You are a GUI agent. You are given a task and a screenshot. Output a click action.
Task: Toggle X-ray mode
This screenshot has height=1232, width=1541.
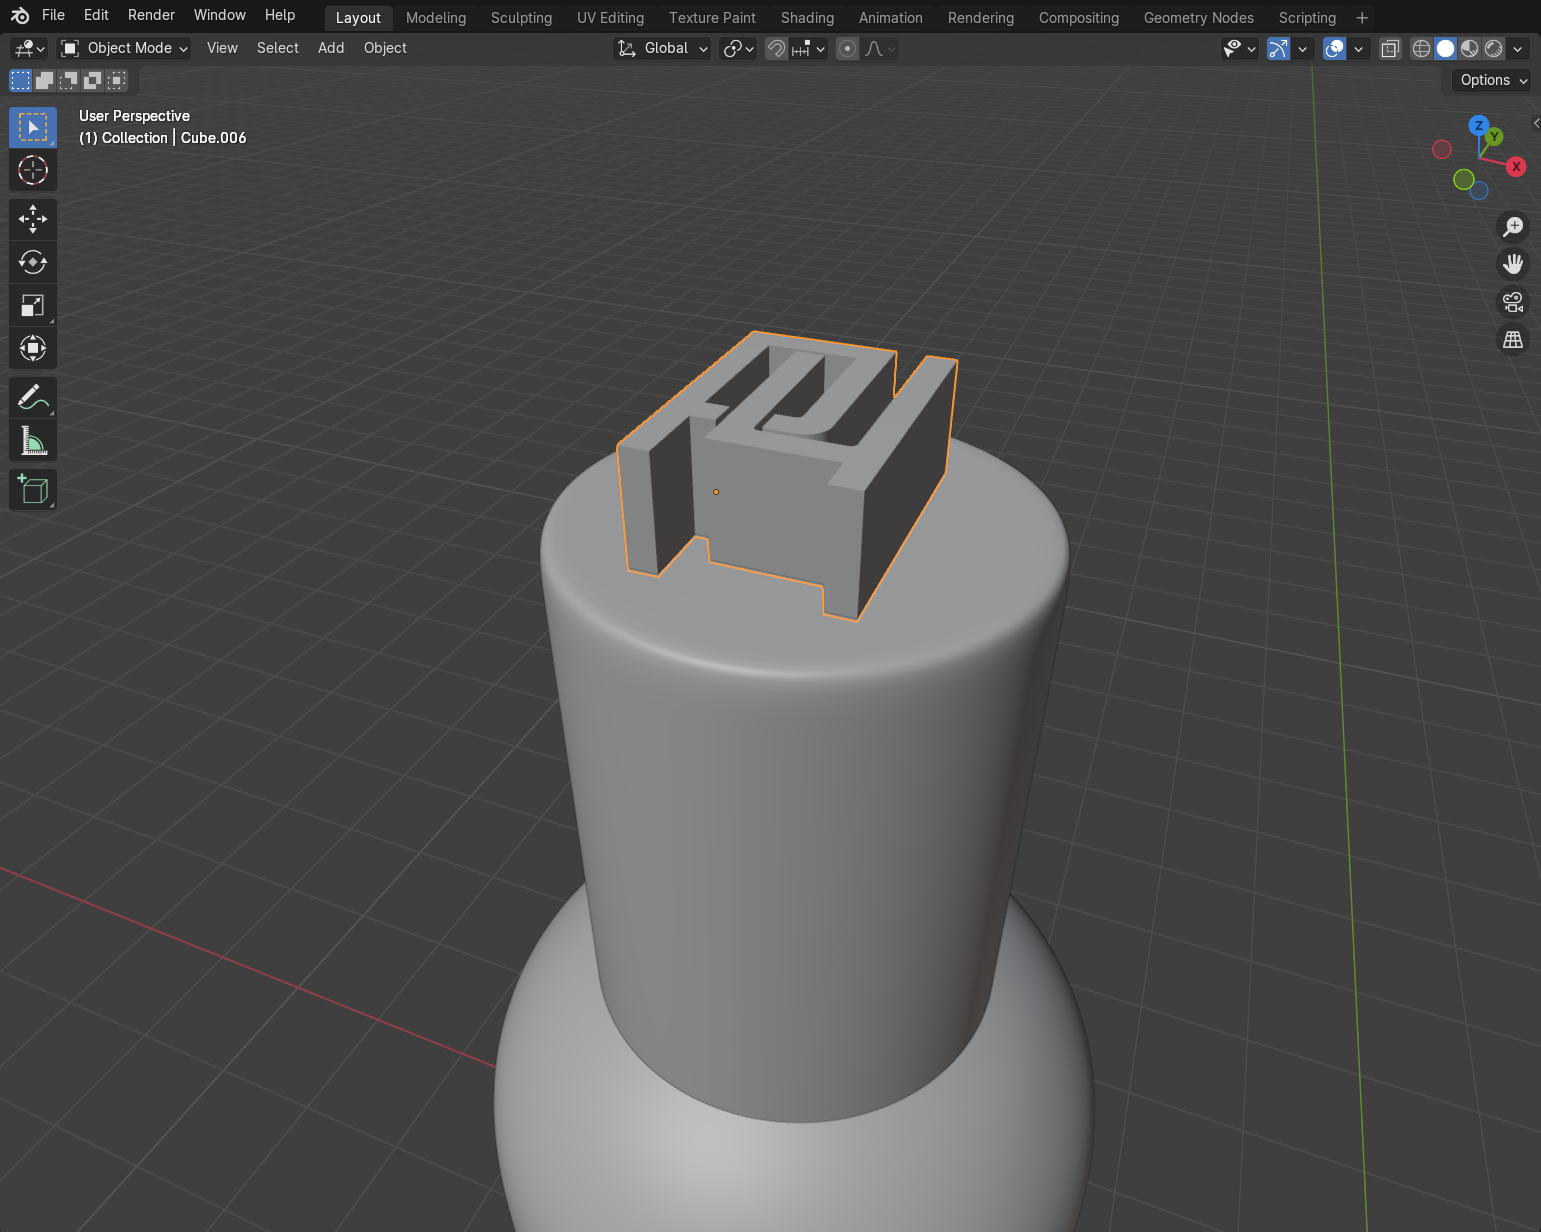coord(1390,48)
